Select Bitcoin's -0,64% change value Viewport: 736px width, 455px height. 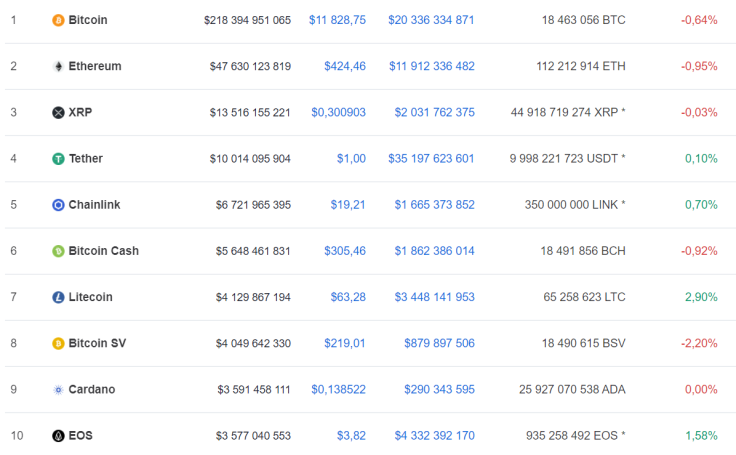coord(699,20)
